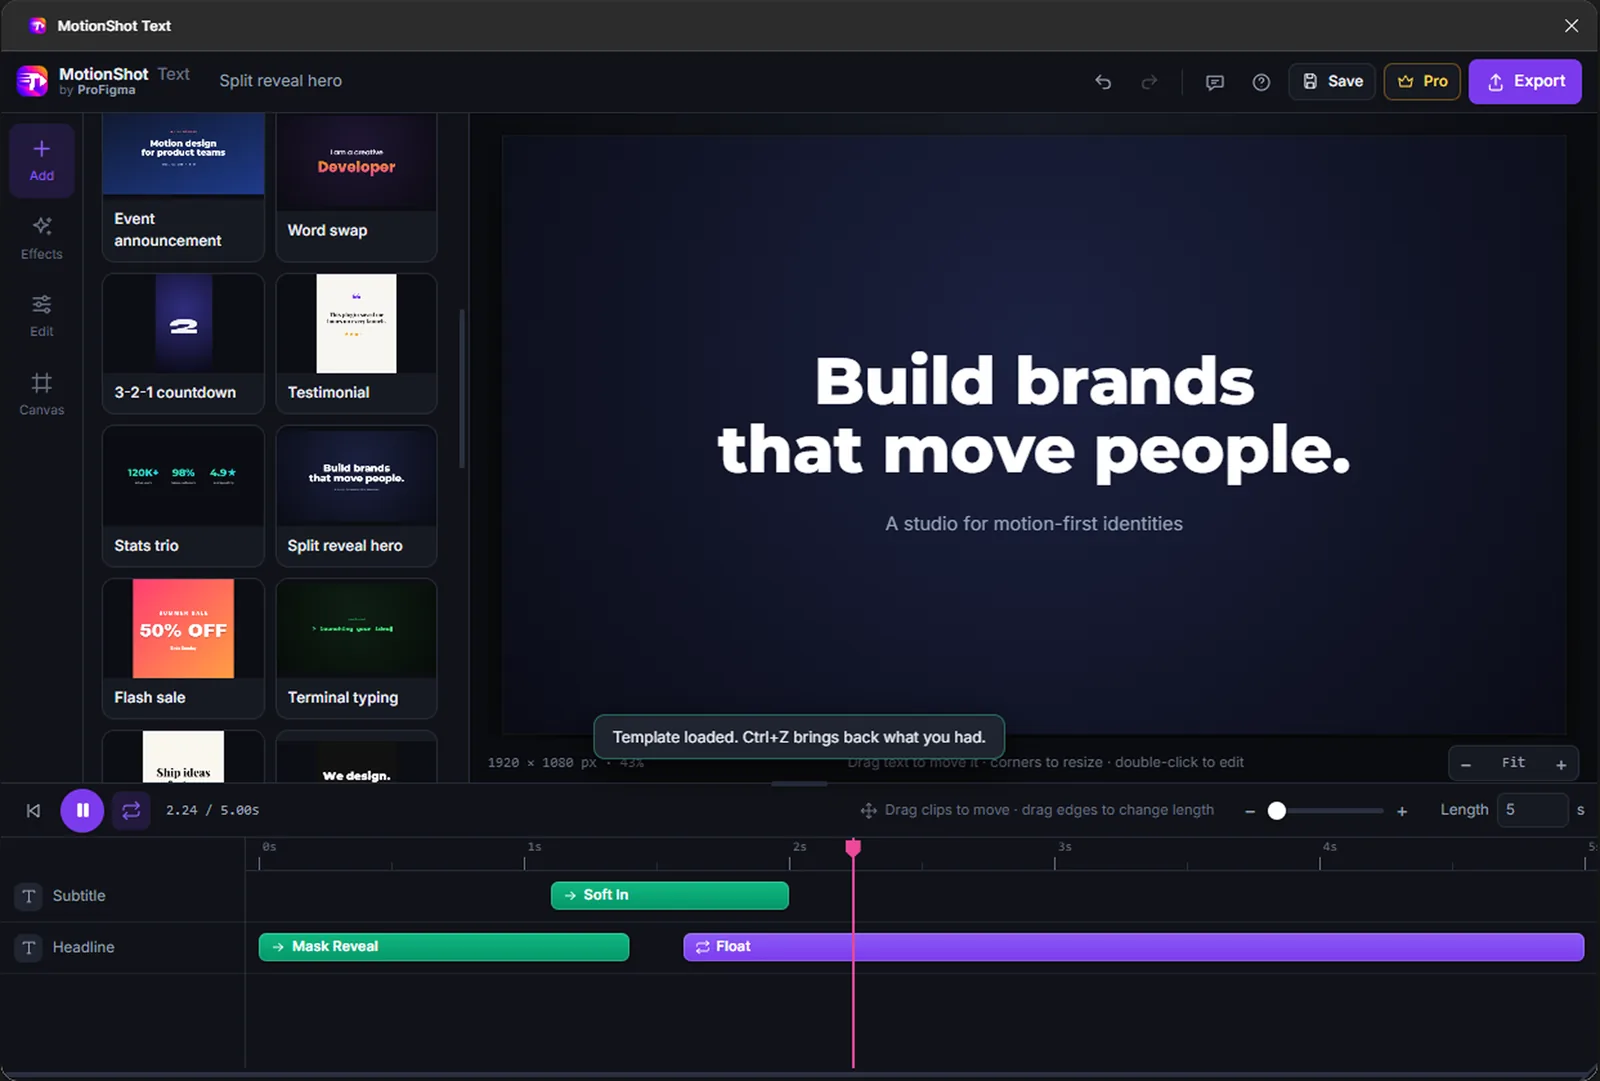The width and height of the screenshot is (1600, 1081).
Task: Edit the Length input field
Action: 1532,810
